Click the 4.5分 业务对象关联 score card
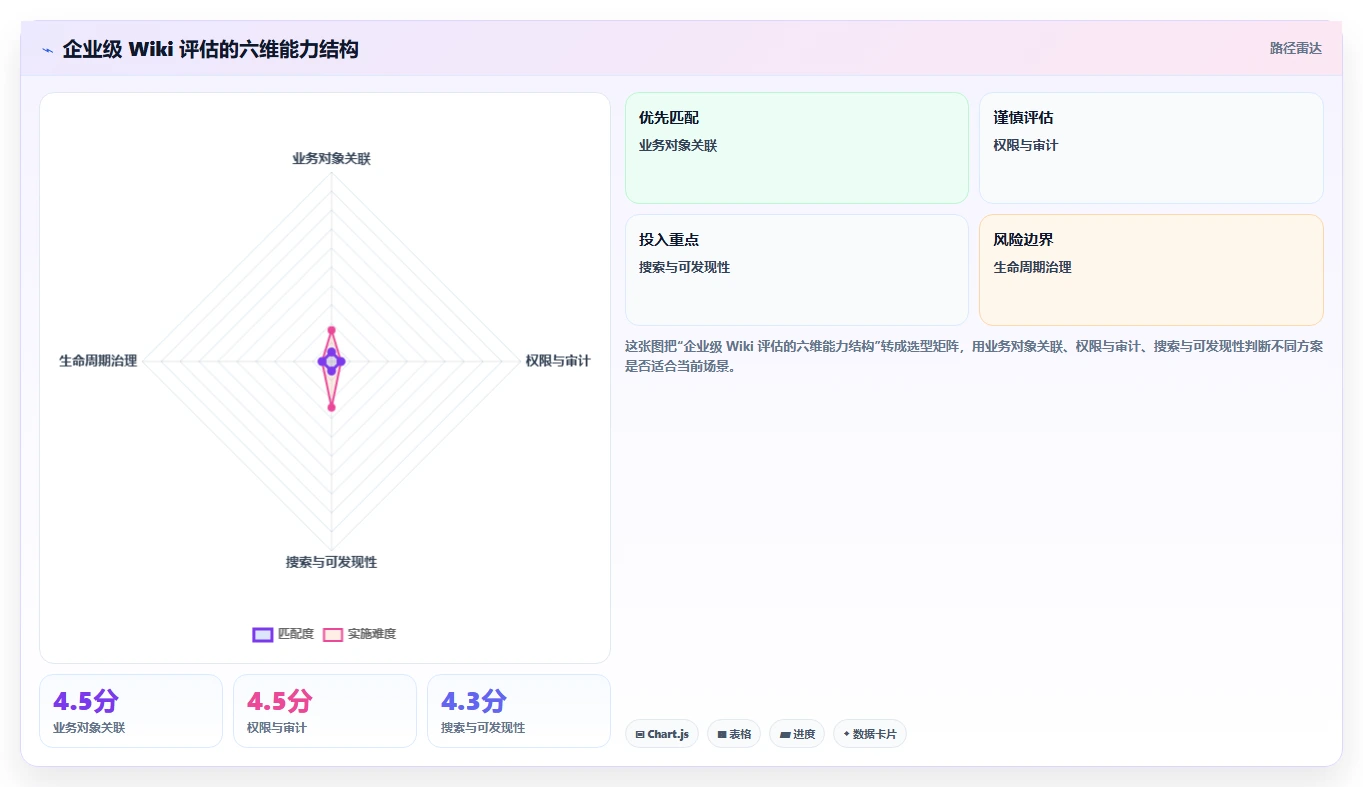Viewport: 1363px width, 787px height. [x=131, y=711]
